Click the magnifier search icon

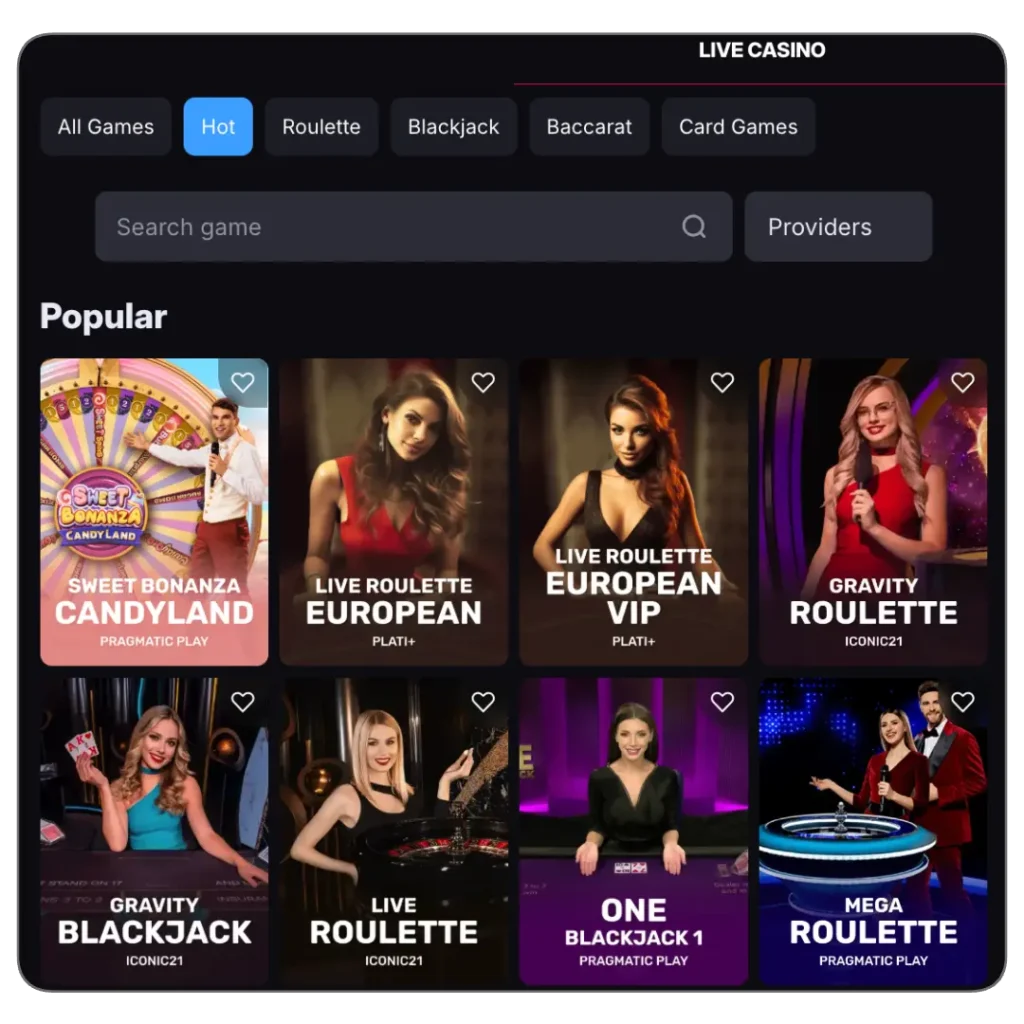[694, 227]
